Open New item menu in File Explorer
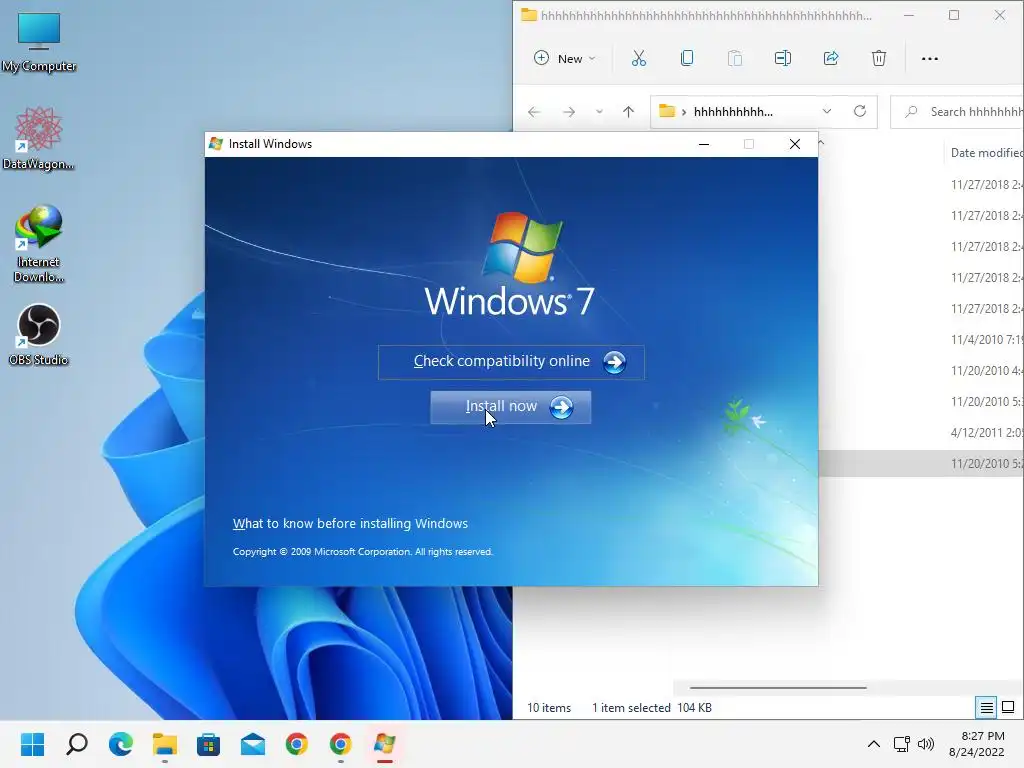The image size is (1024, 768). [x=564, y=59]
